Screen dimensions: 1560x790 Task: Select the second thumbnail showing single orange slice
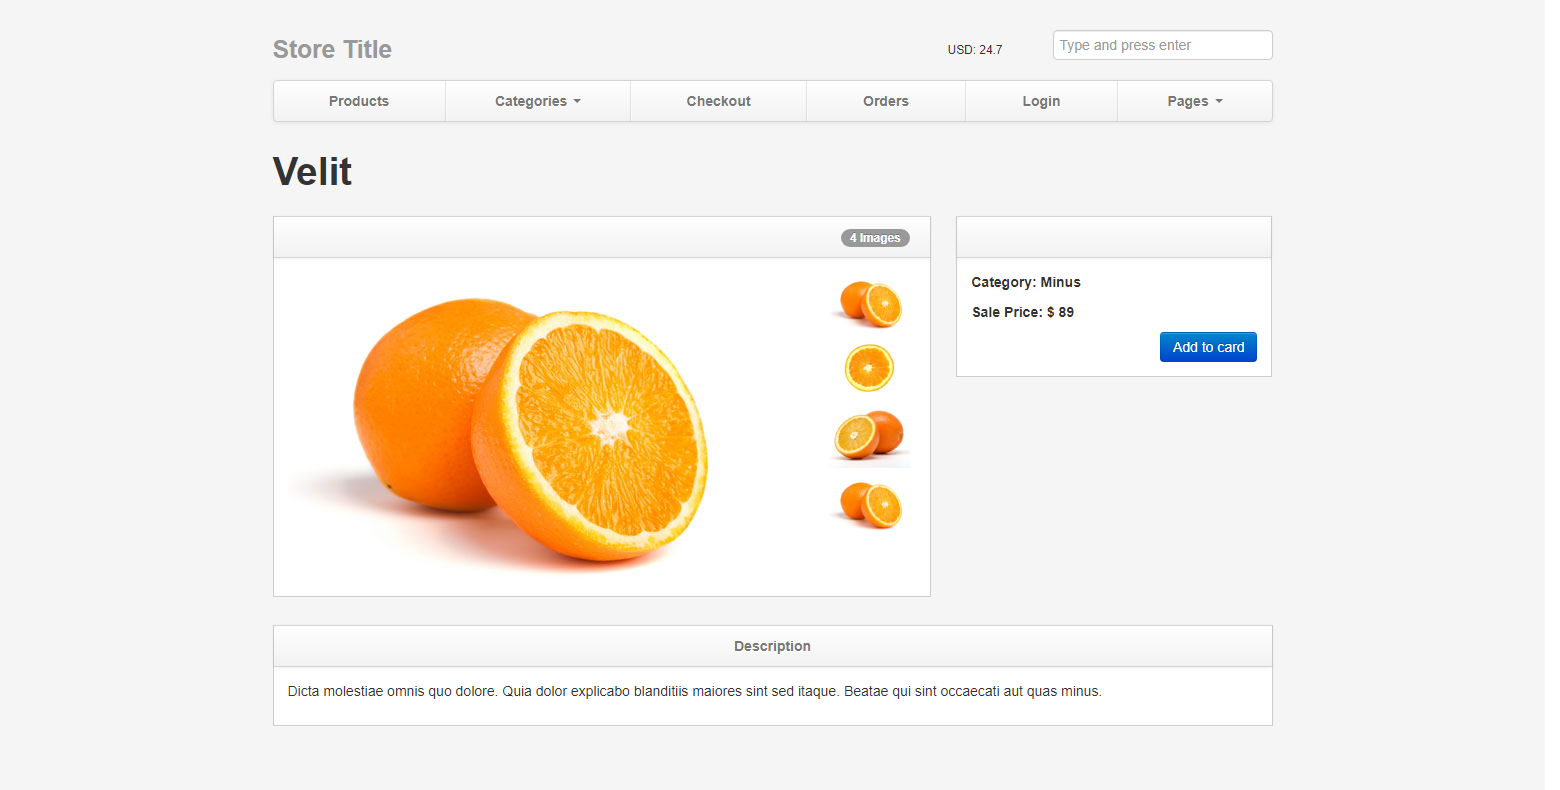pos(870,368)
